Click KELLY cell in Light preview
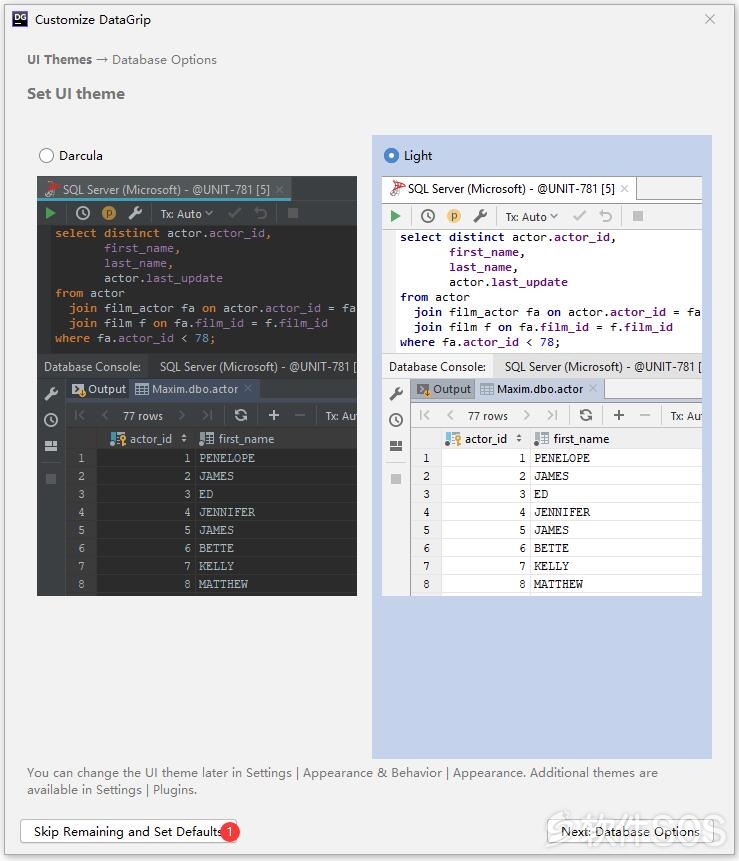This screenshot has height=861, width=739. pyautogui.click(x=551, y=566)
